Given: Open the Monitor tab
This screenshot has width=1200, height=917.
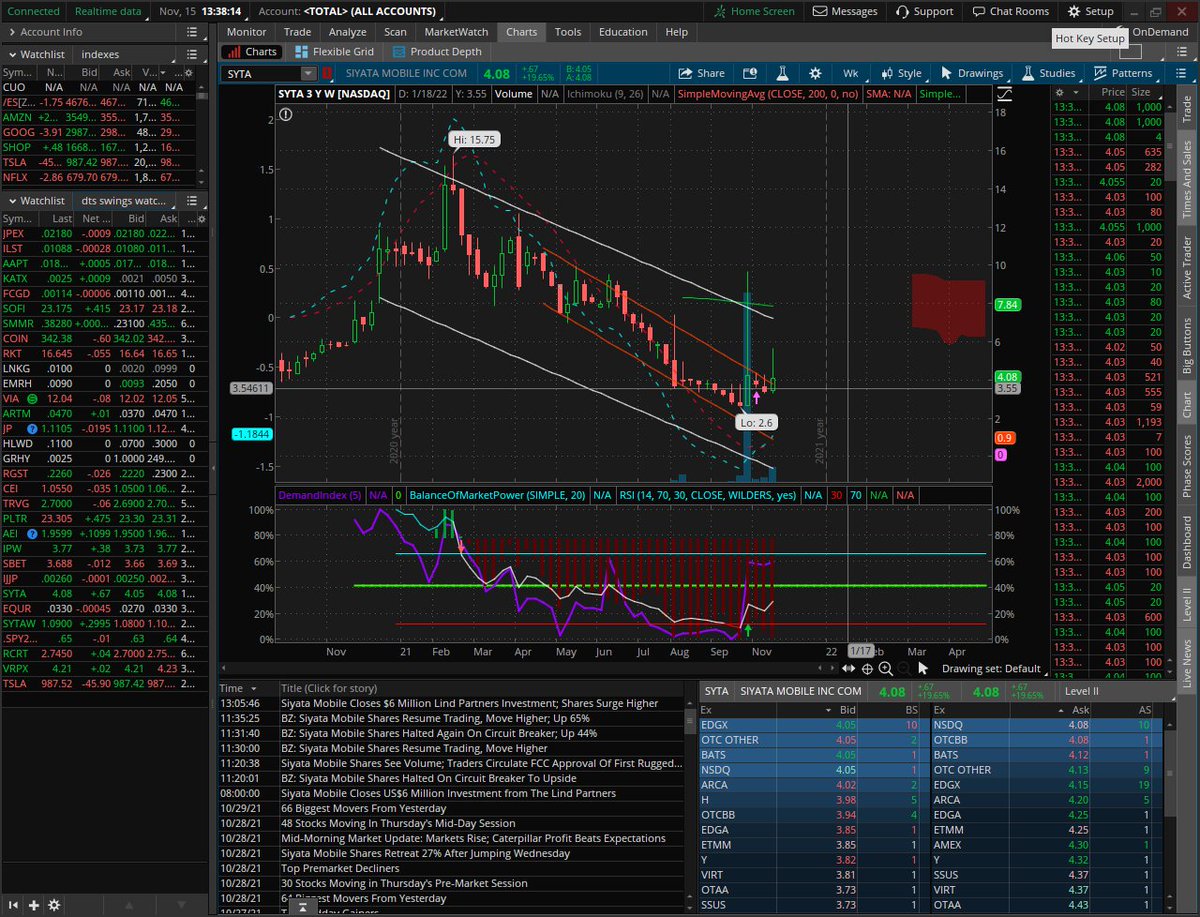Looking at the screenshot, I should [246, 32].
